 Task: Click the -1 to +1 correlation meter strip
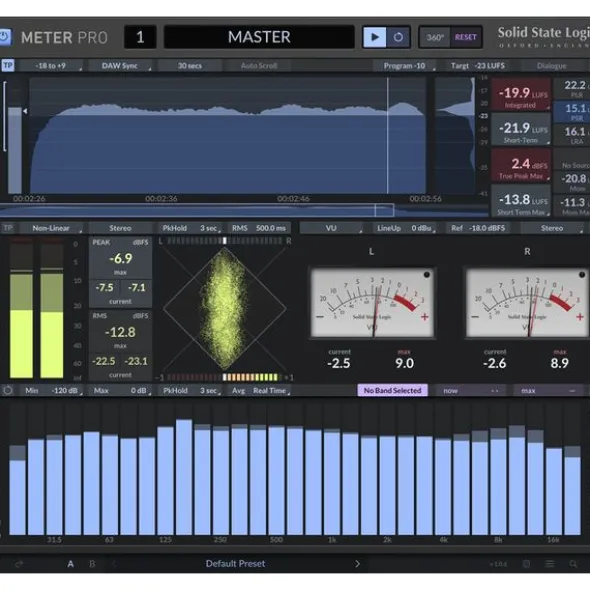coord(224,377)
